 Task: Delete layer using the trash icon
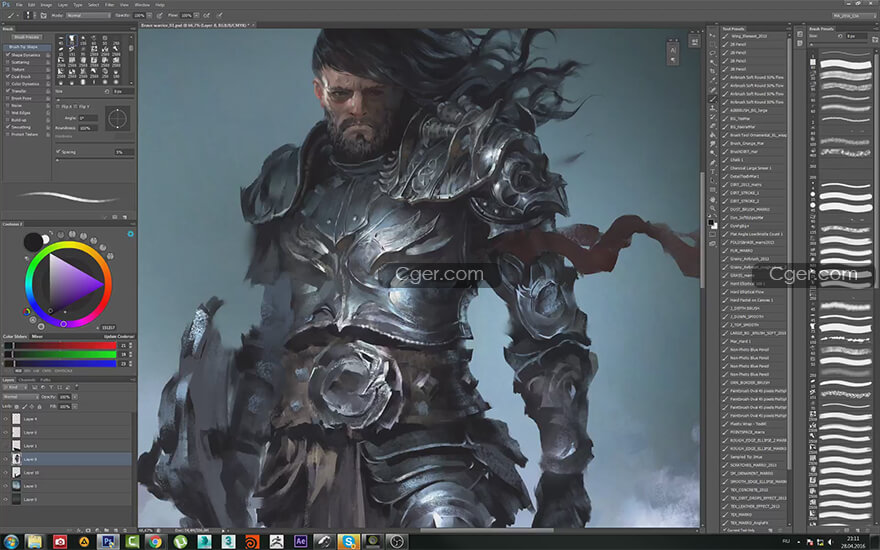(124, 530)
